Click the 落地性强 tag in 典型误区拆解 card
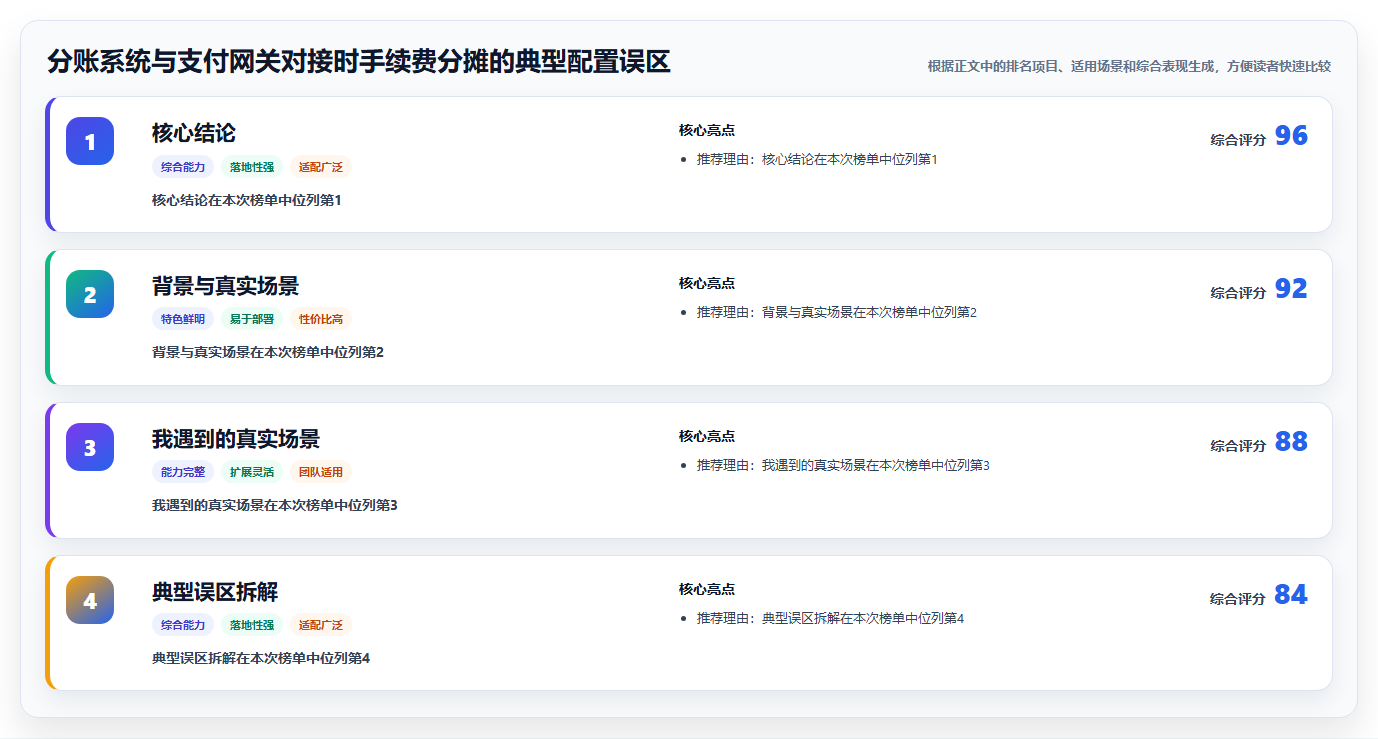 [252, 626]
